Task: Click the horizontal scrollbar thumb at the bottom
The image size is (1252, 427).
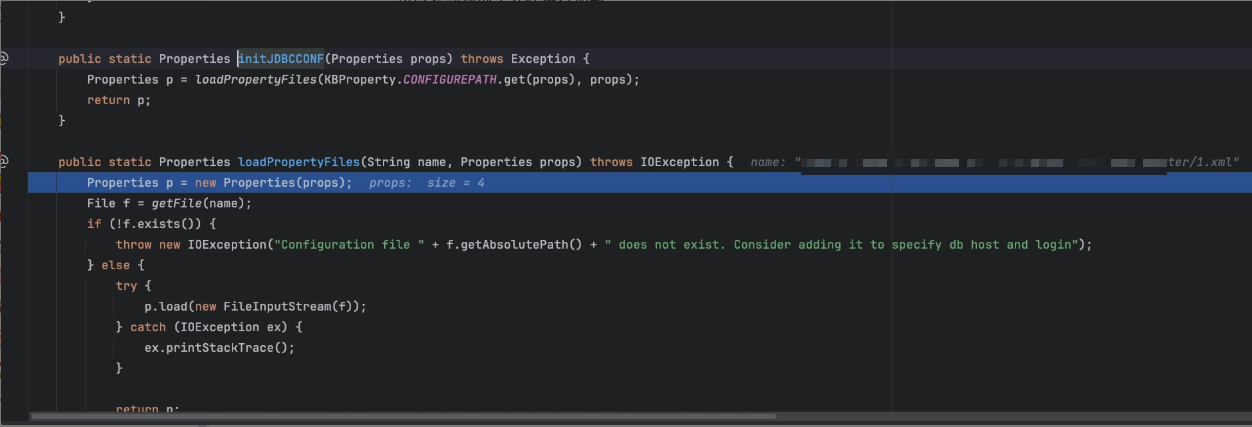Action: click(x=403, y=416)
